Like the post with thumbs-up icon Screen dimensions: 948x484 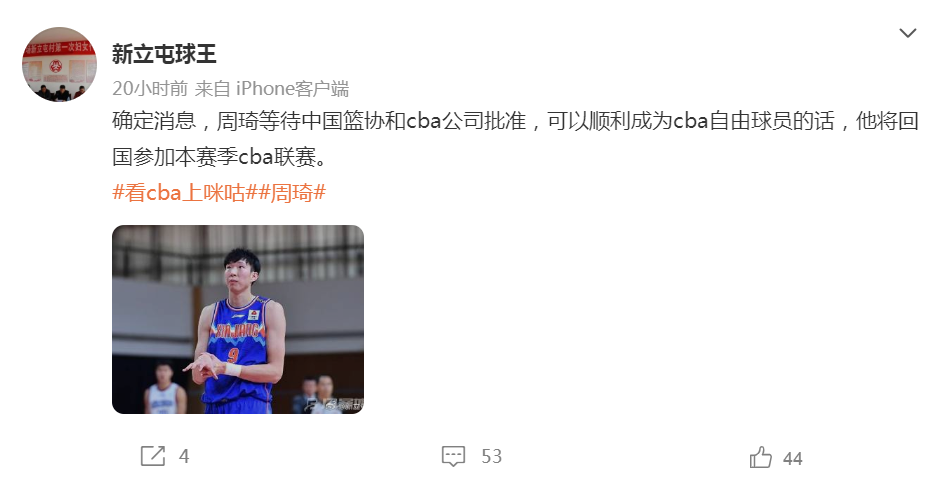coord(761,457)
